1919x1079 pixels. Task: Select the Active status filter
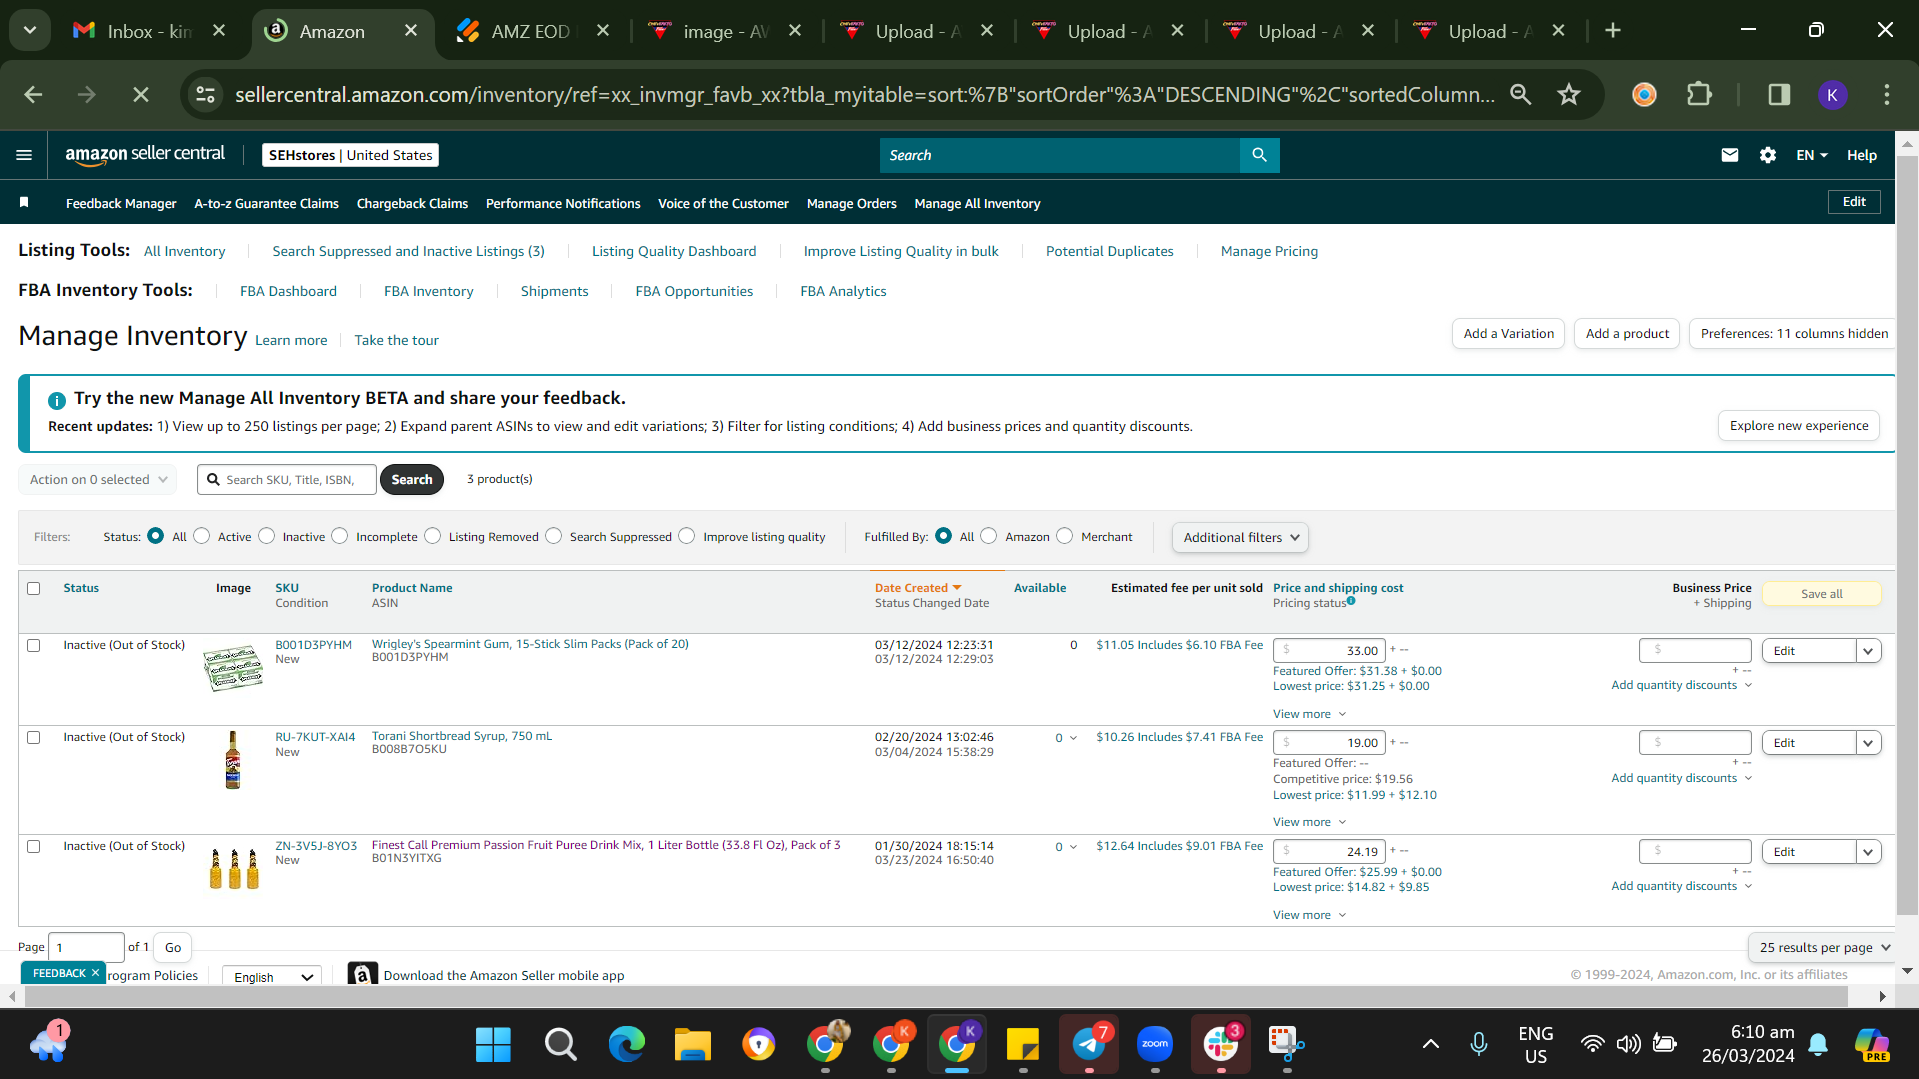(x=202, y=536)
